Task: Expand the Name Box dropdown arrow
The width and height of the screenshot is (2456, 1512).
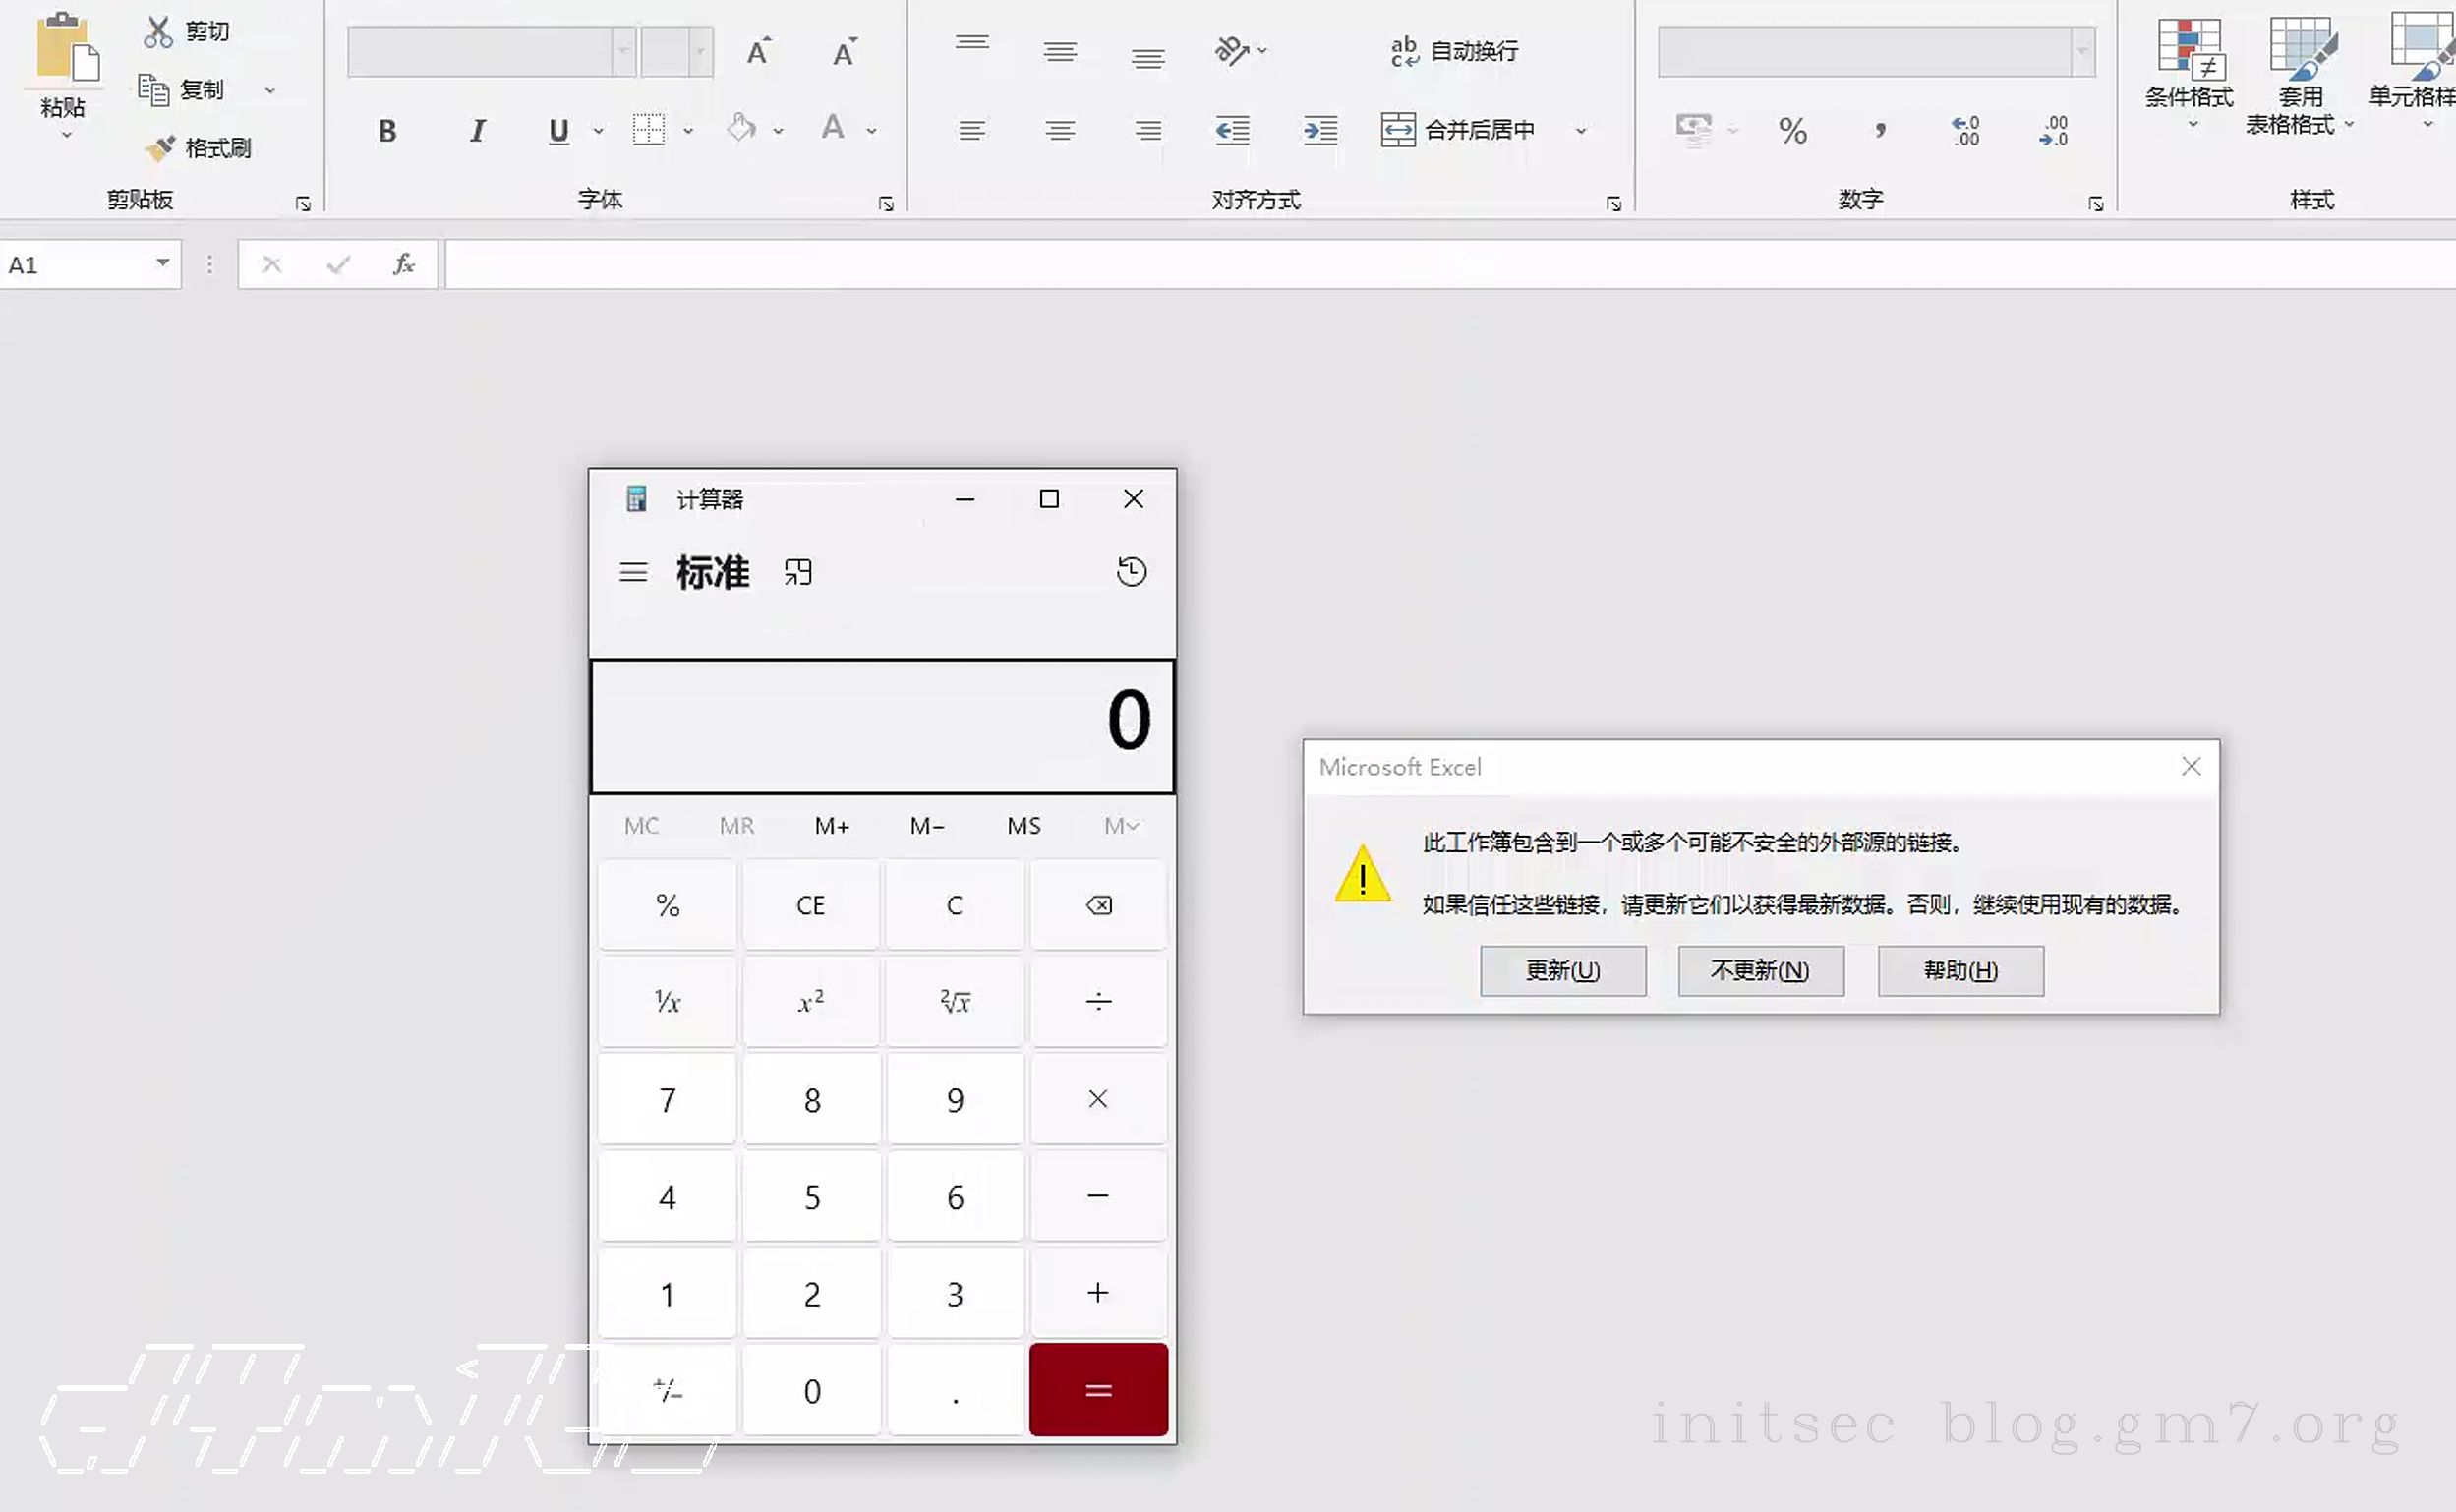Action: coord(162,263)
